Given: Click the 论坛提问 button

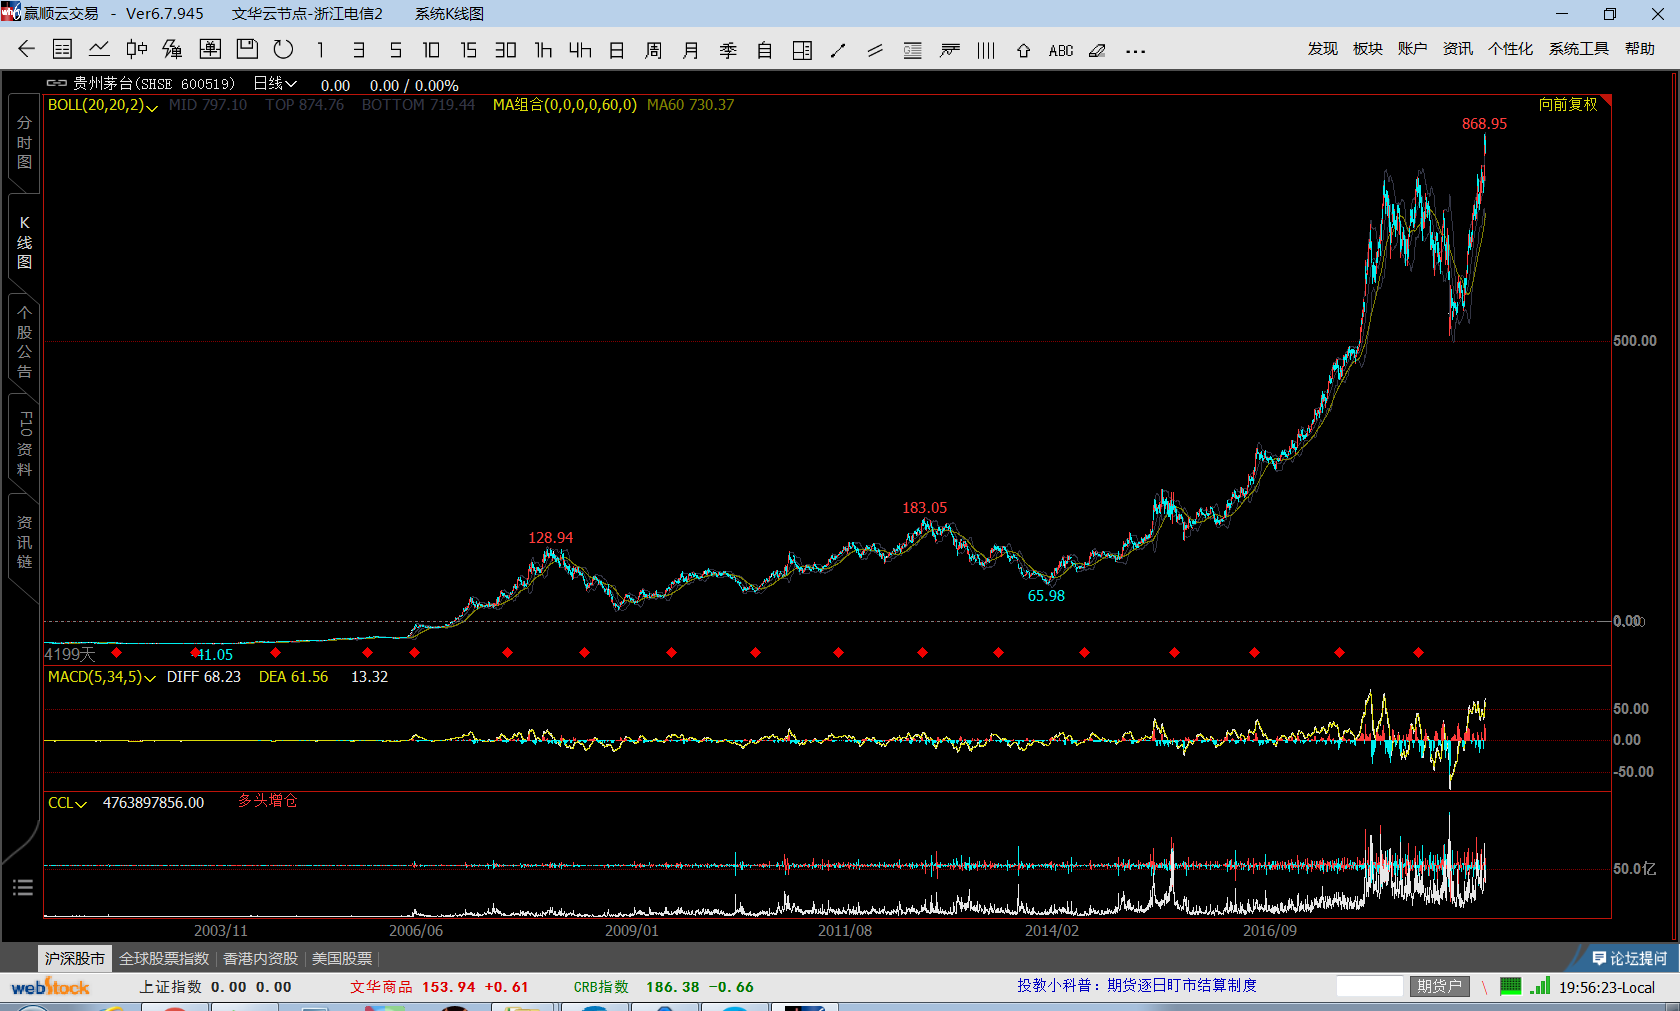Looking at the screenshot, I should pyautogui.click(x=1630, y=958).
